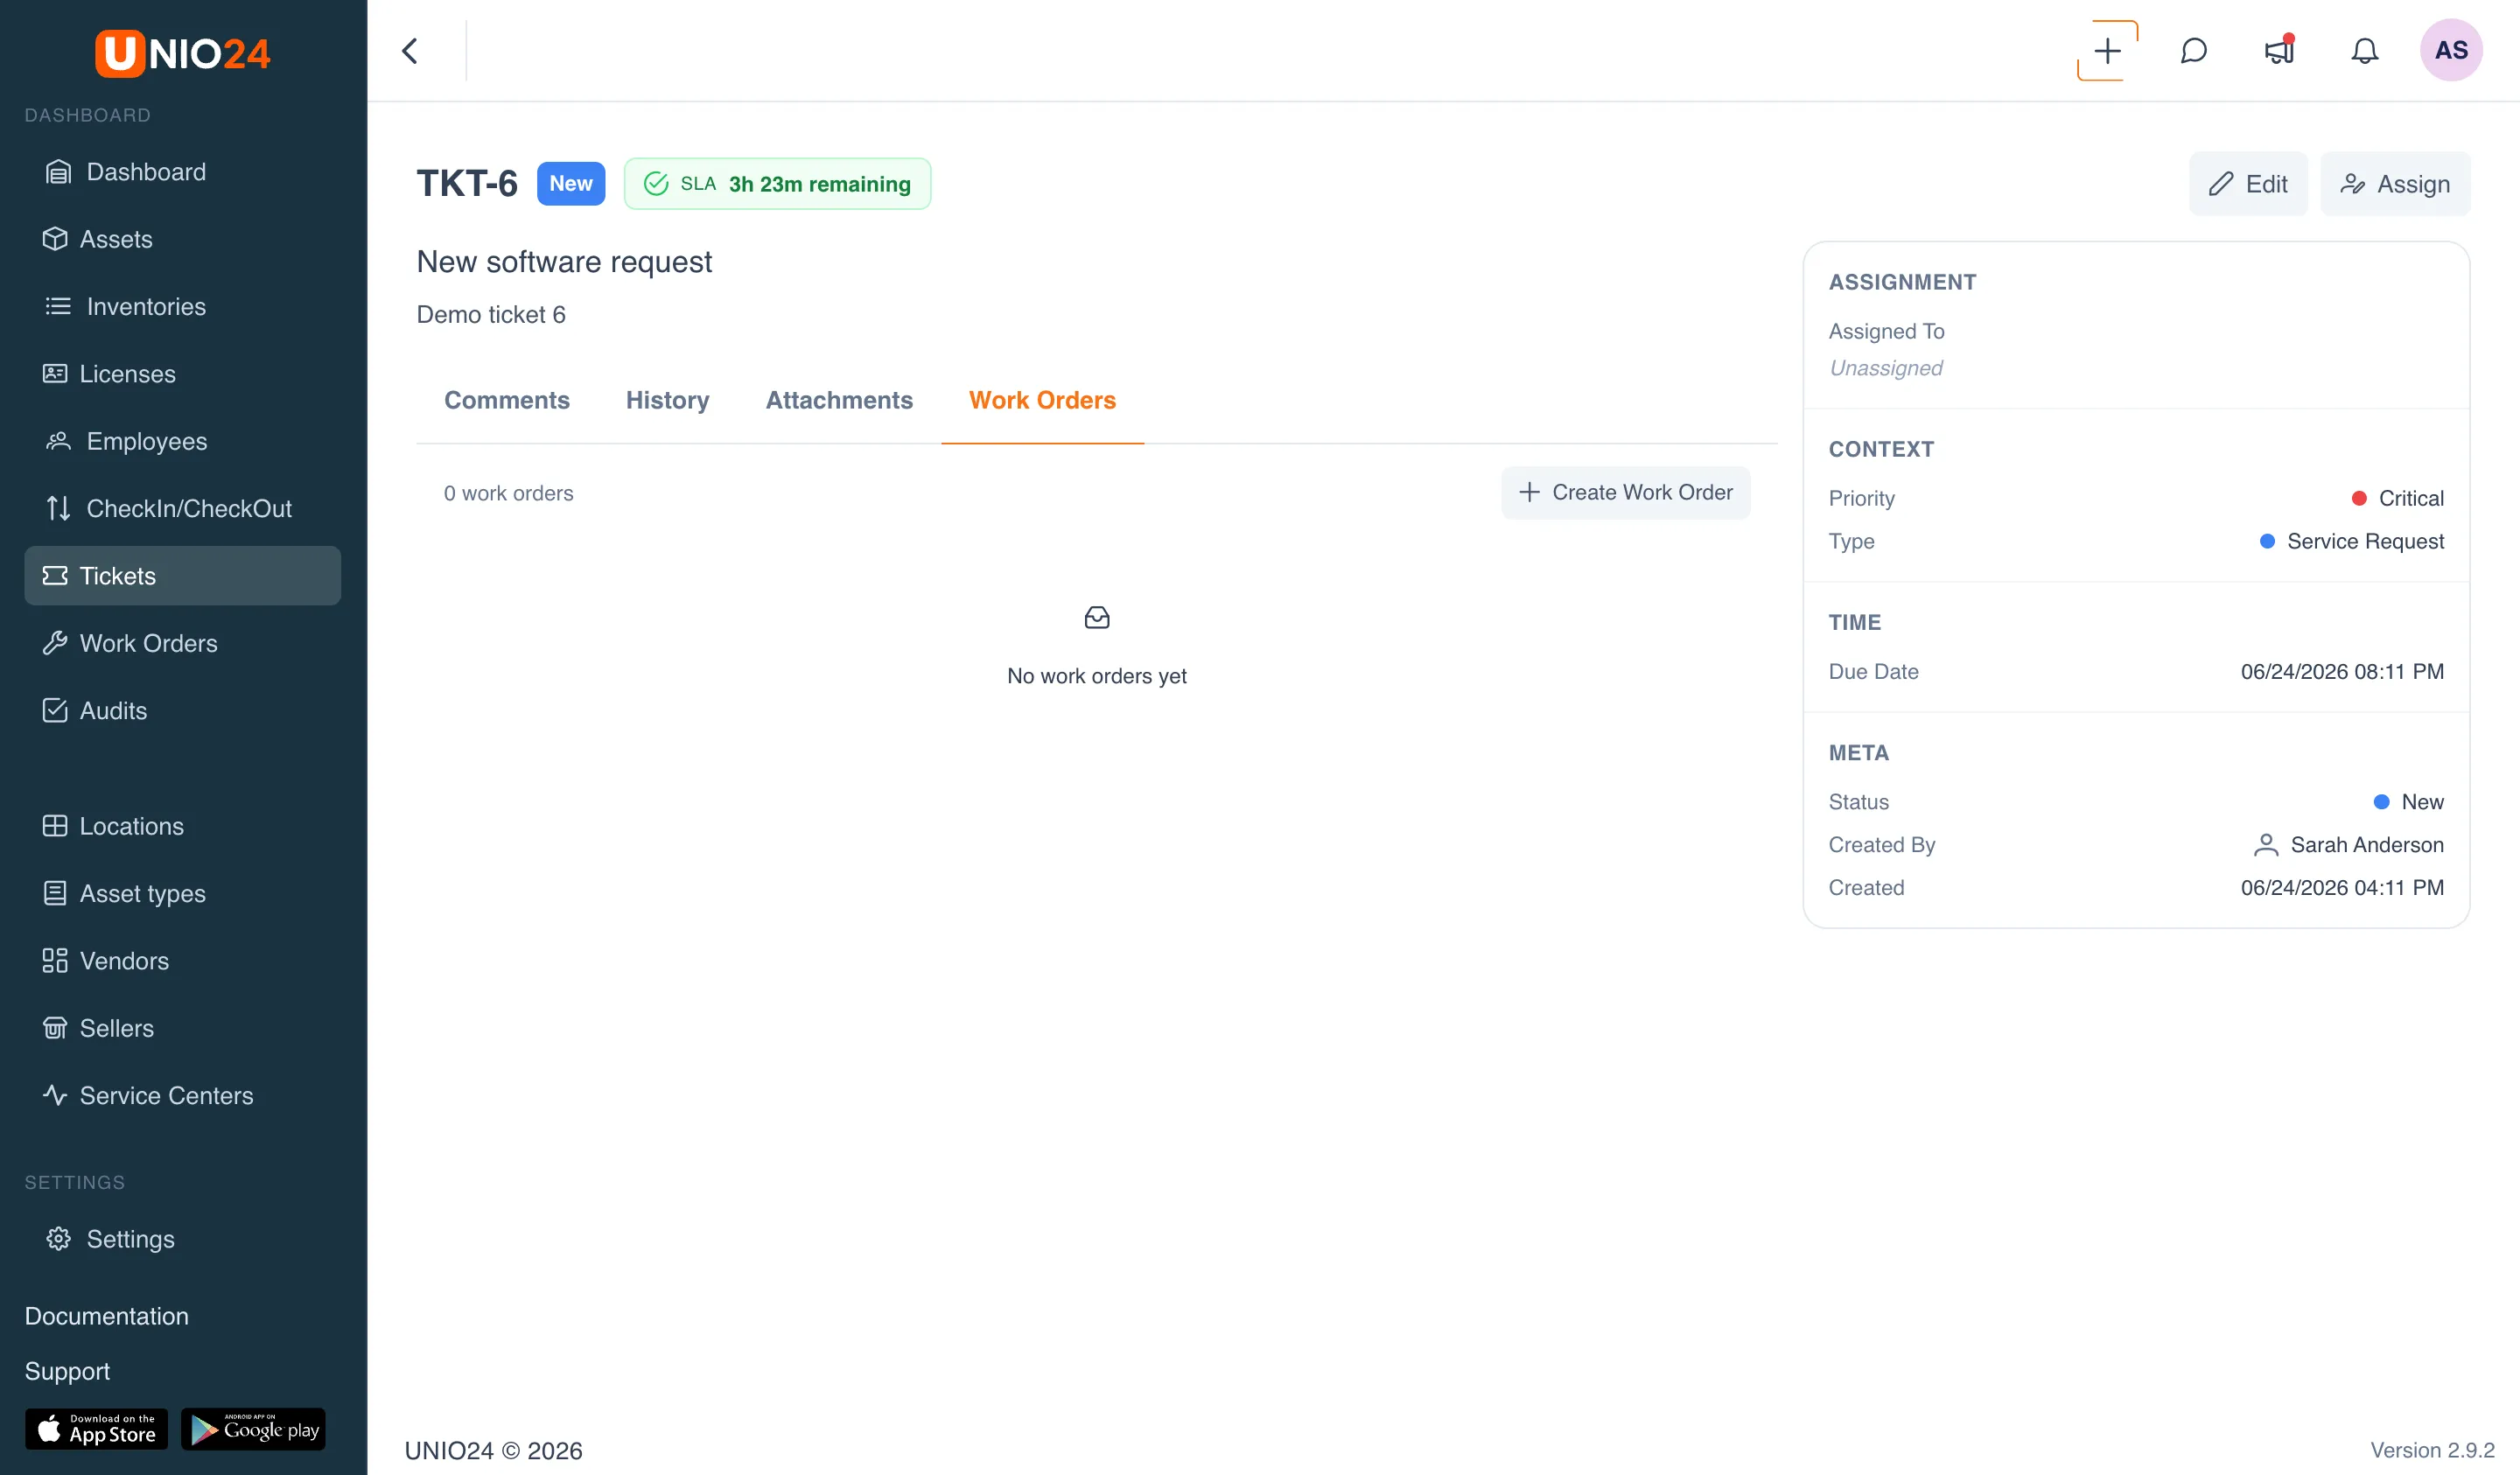The height and width of the screenshot is (1475, 2520).
Task: Click the Google Play download badge
Action: coord(254,1429)
